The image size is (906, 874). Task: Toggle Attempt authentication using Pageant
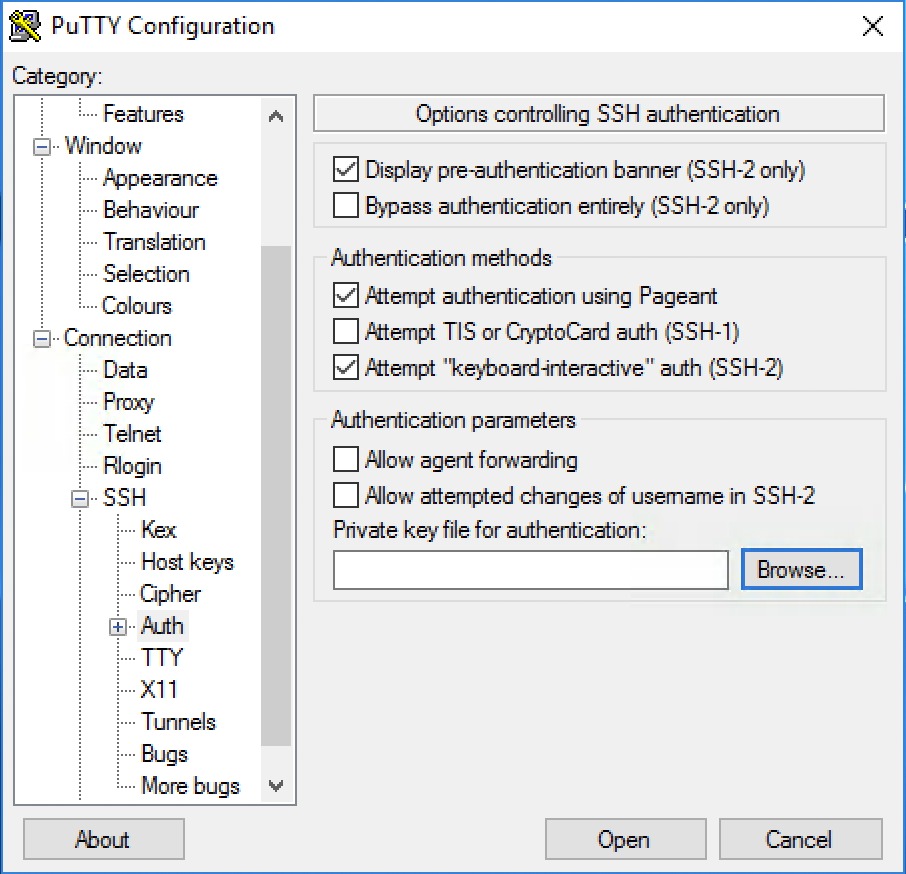346,296
